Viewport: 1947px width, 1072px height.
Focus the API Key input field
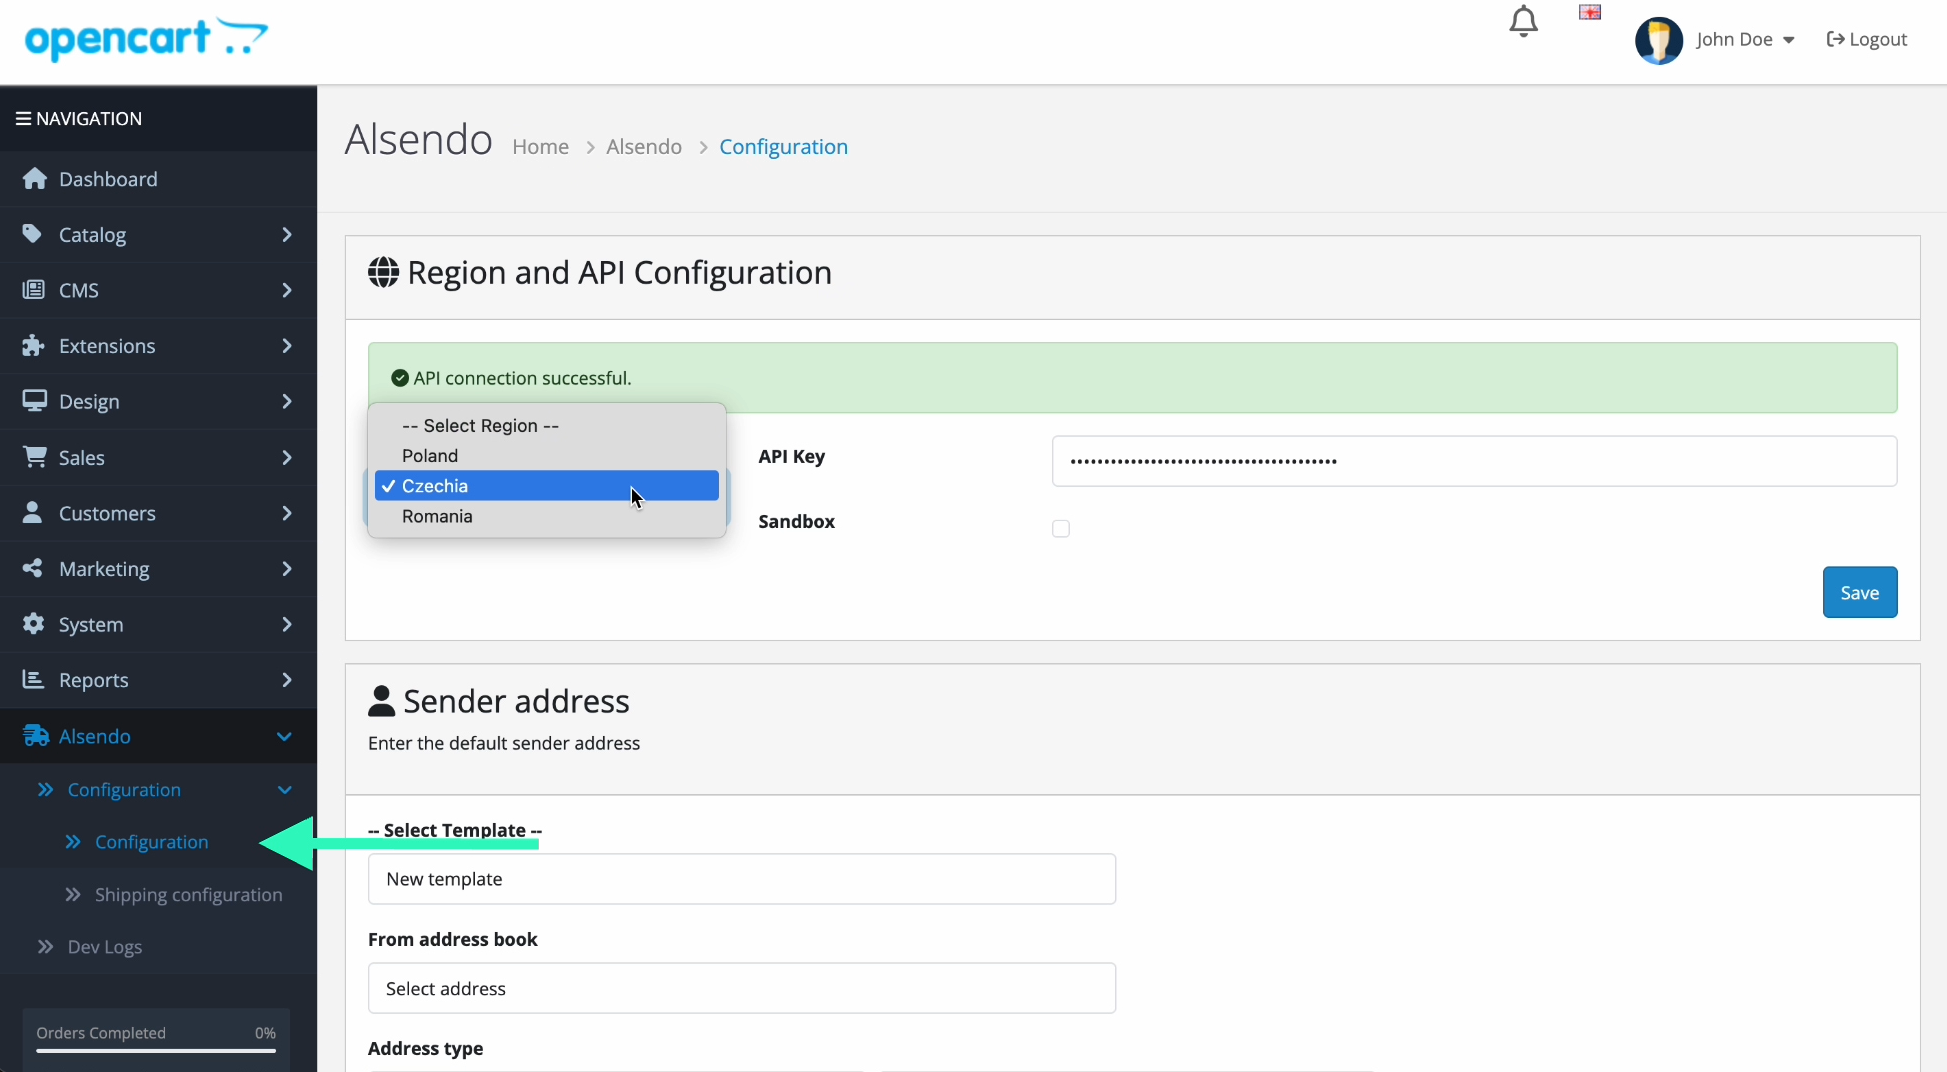1474,461
